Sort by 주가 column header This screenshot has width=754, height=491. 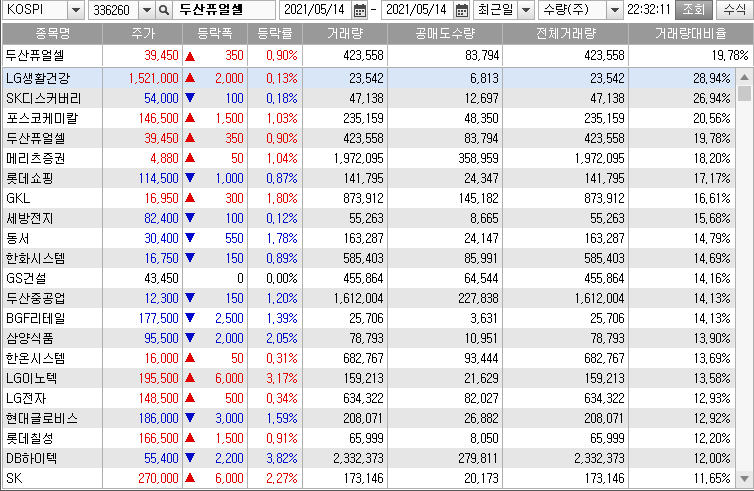[142, 33]
